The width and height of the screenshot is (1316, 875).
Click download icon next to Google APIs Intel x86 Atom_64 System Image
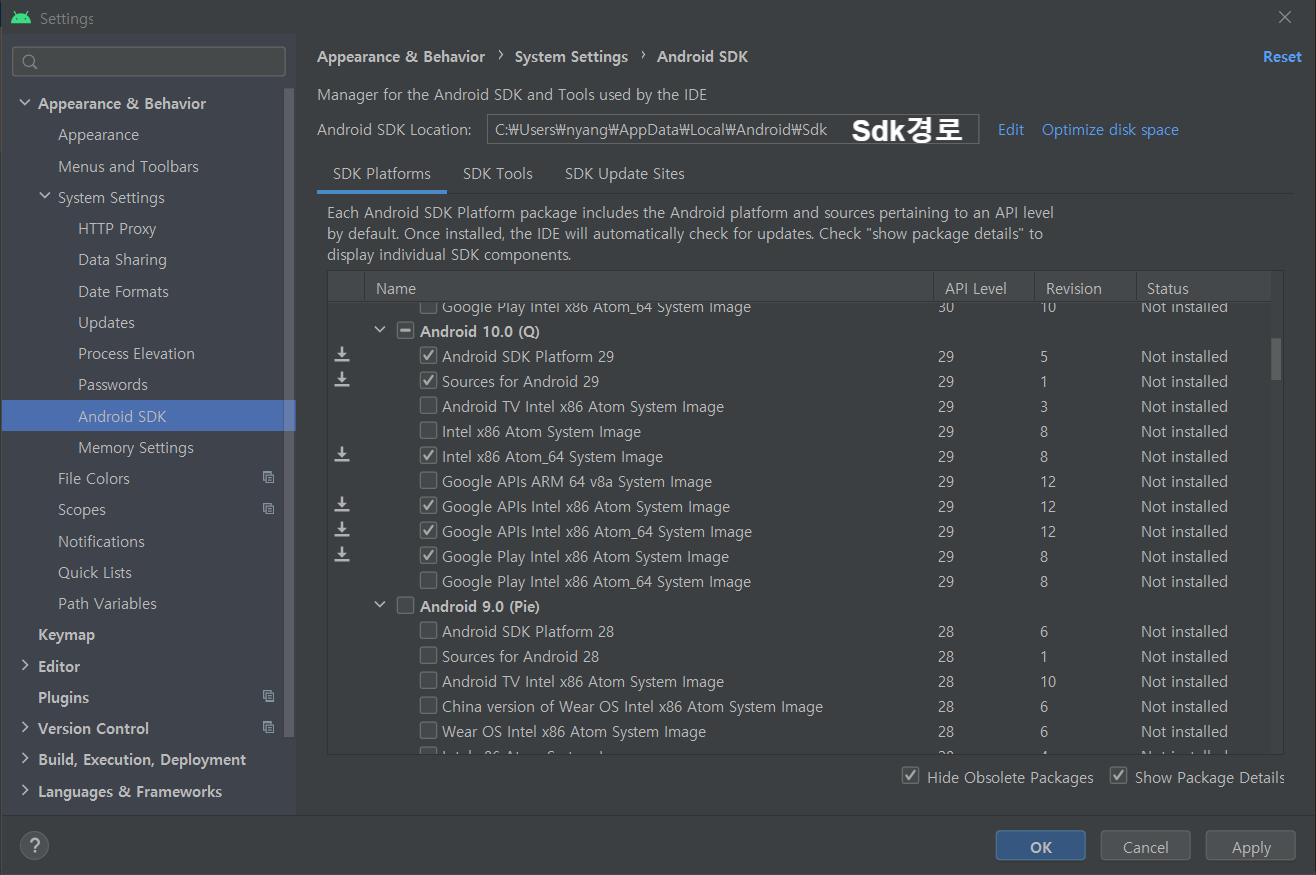[x=342, y=529]
